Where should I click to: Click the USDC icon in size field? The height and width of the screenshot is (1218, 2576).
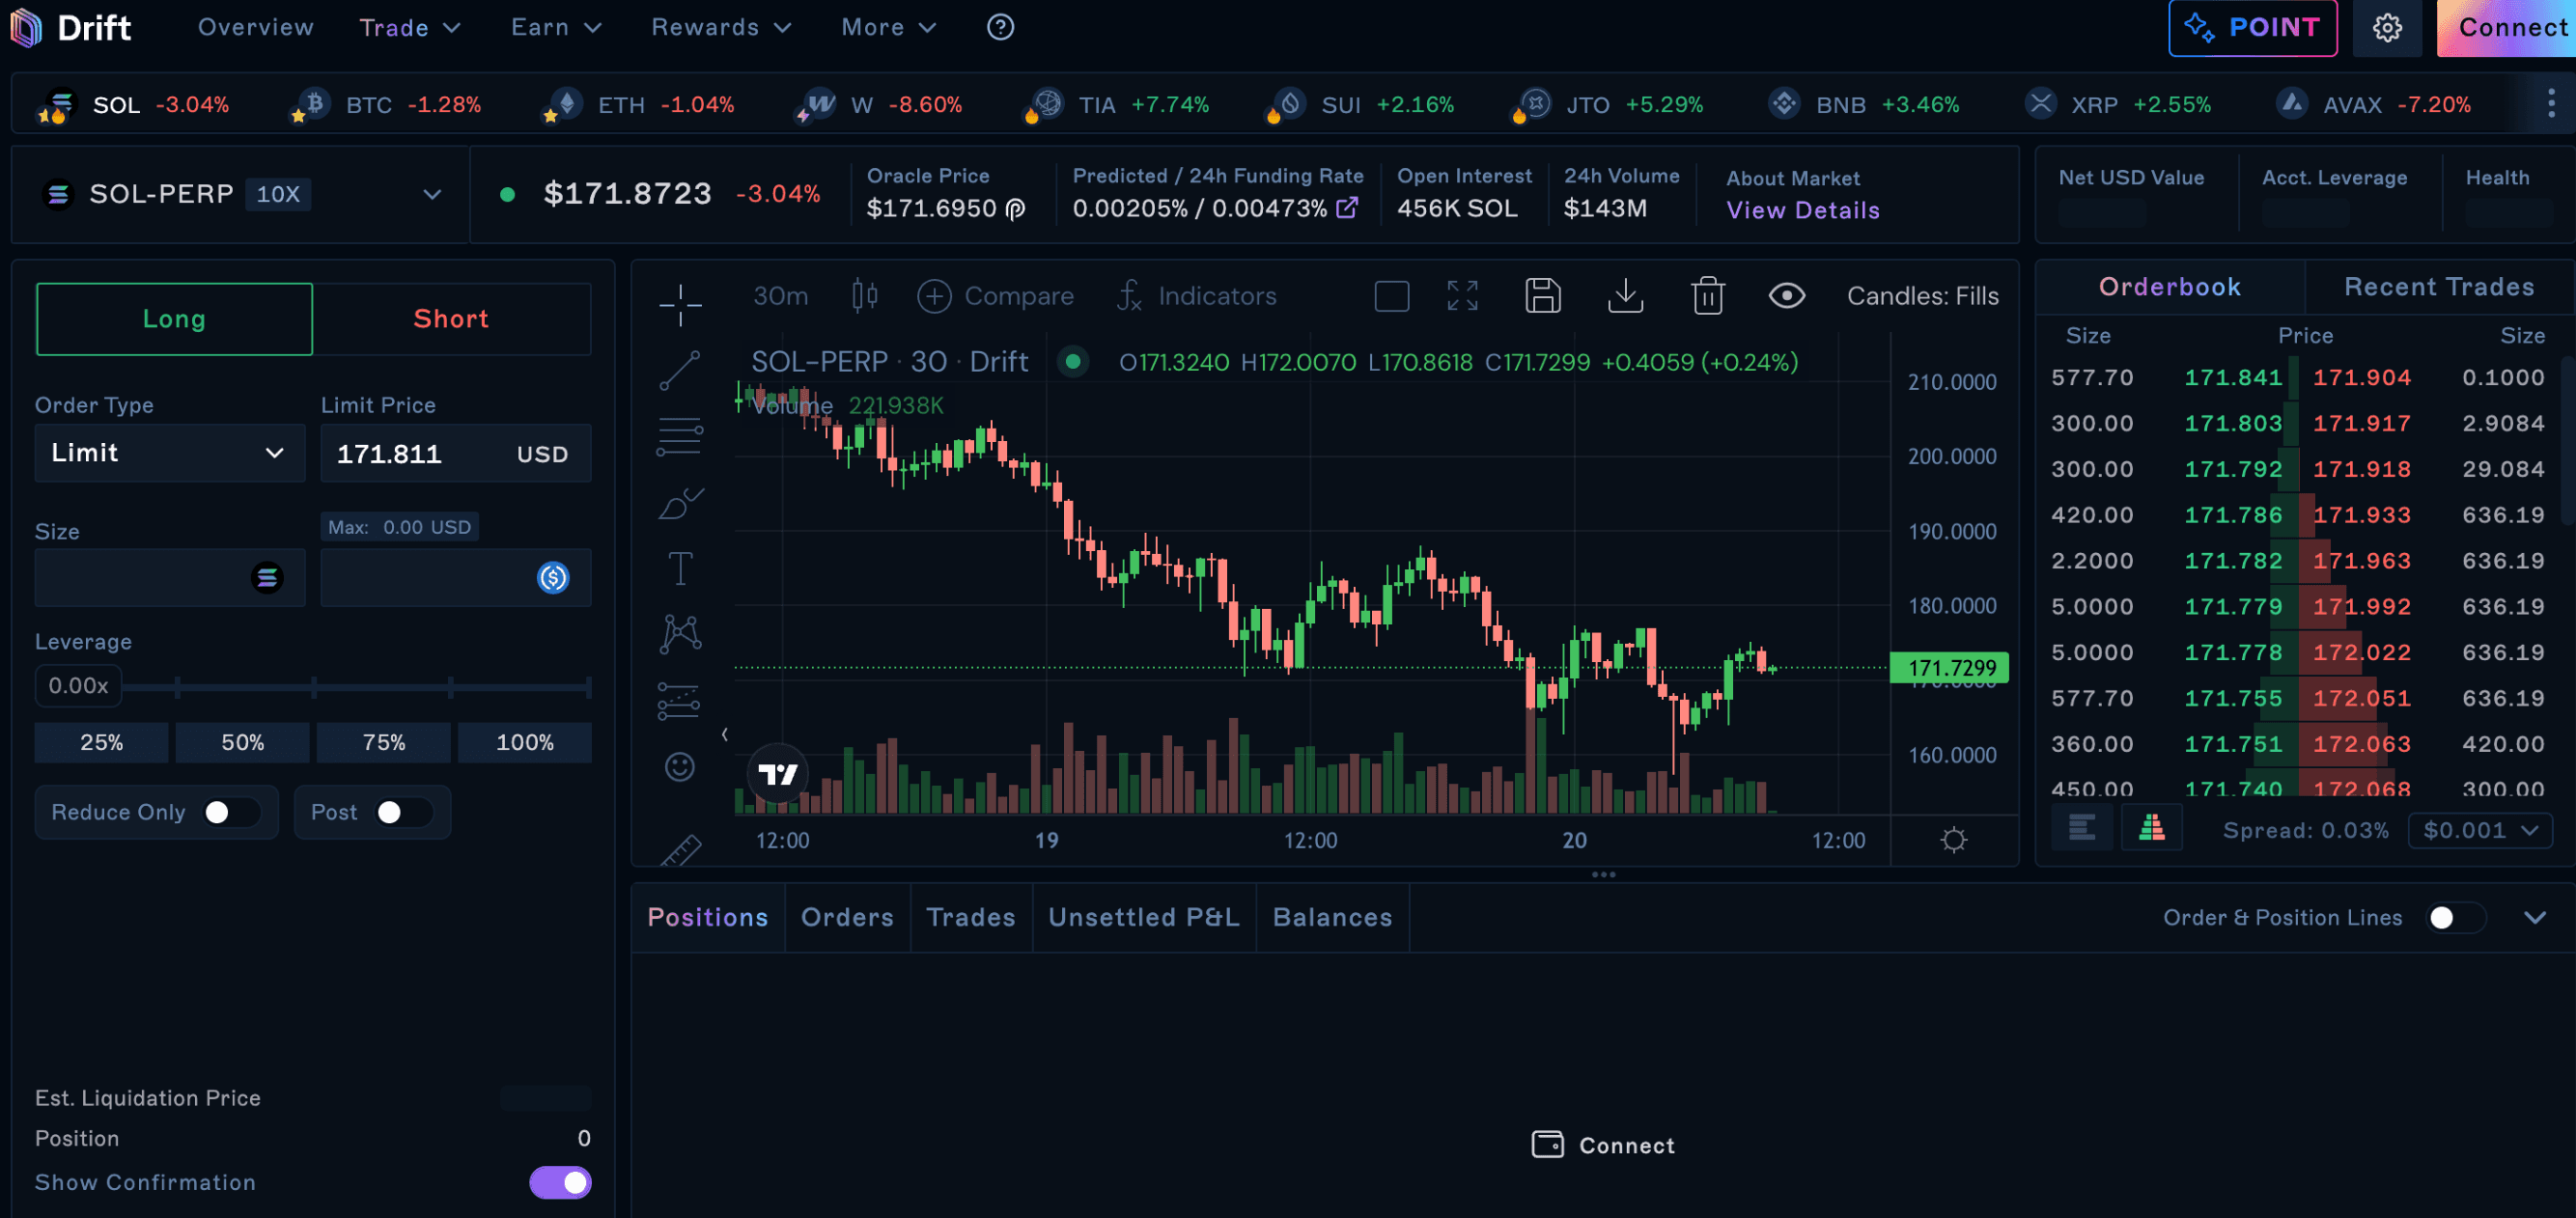tap(553, 578)
